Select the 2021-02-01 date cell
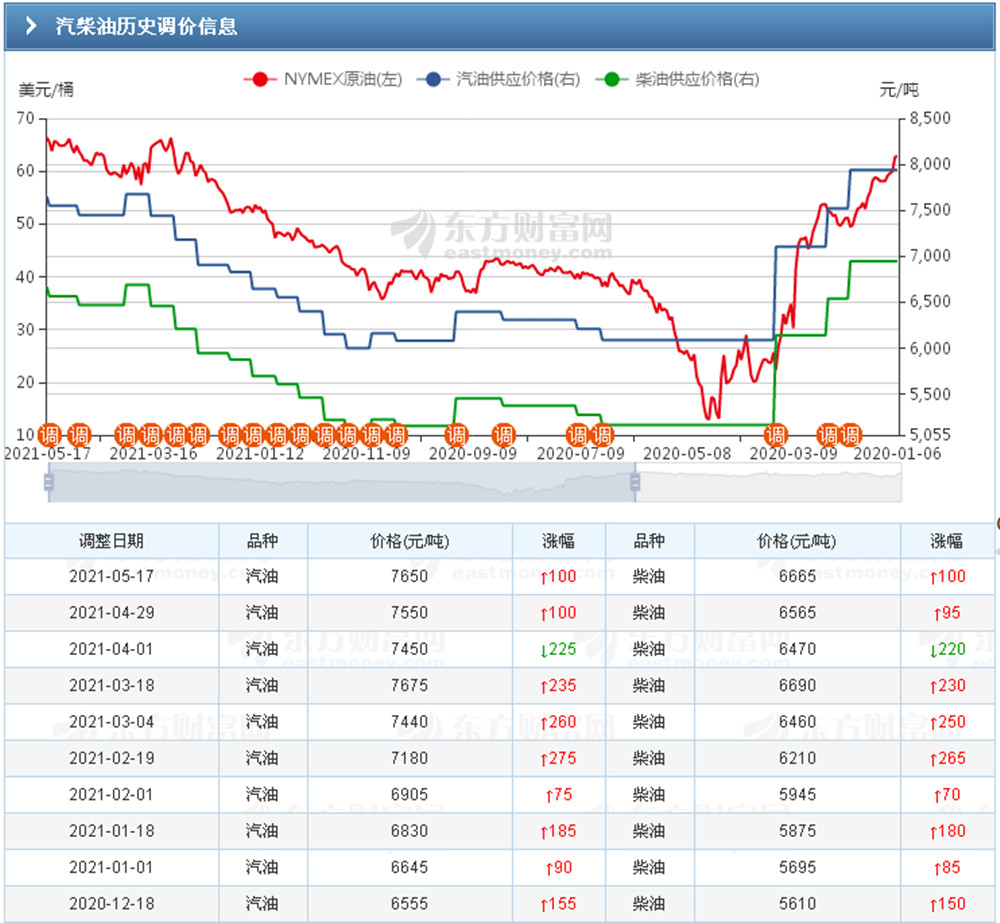1000x923 pixels. [x=111, y=794]
